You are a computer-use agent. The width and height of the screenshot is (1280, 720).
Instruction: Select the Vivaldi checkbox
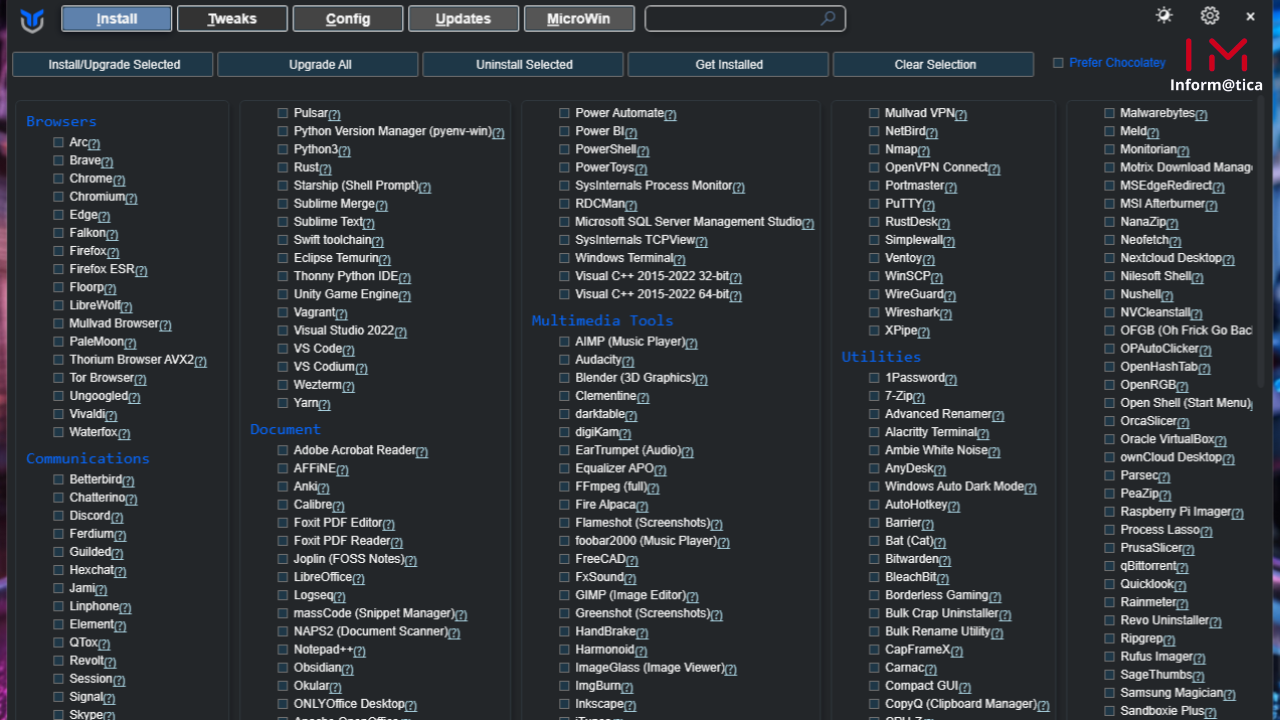tap(59, 414)
